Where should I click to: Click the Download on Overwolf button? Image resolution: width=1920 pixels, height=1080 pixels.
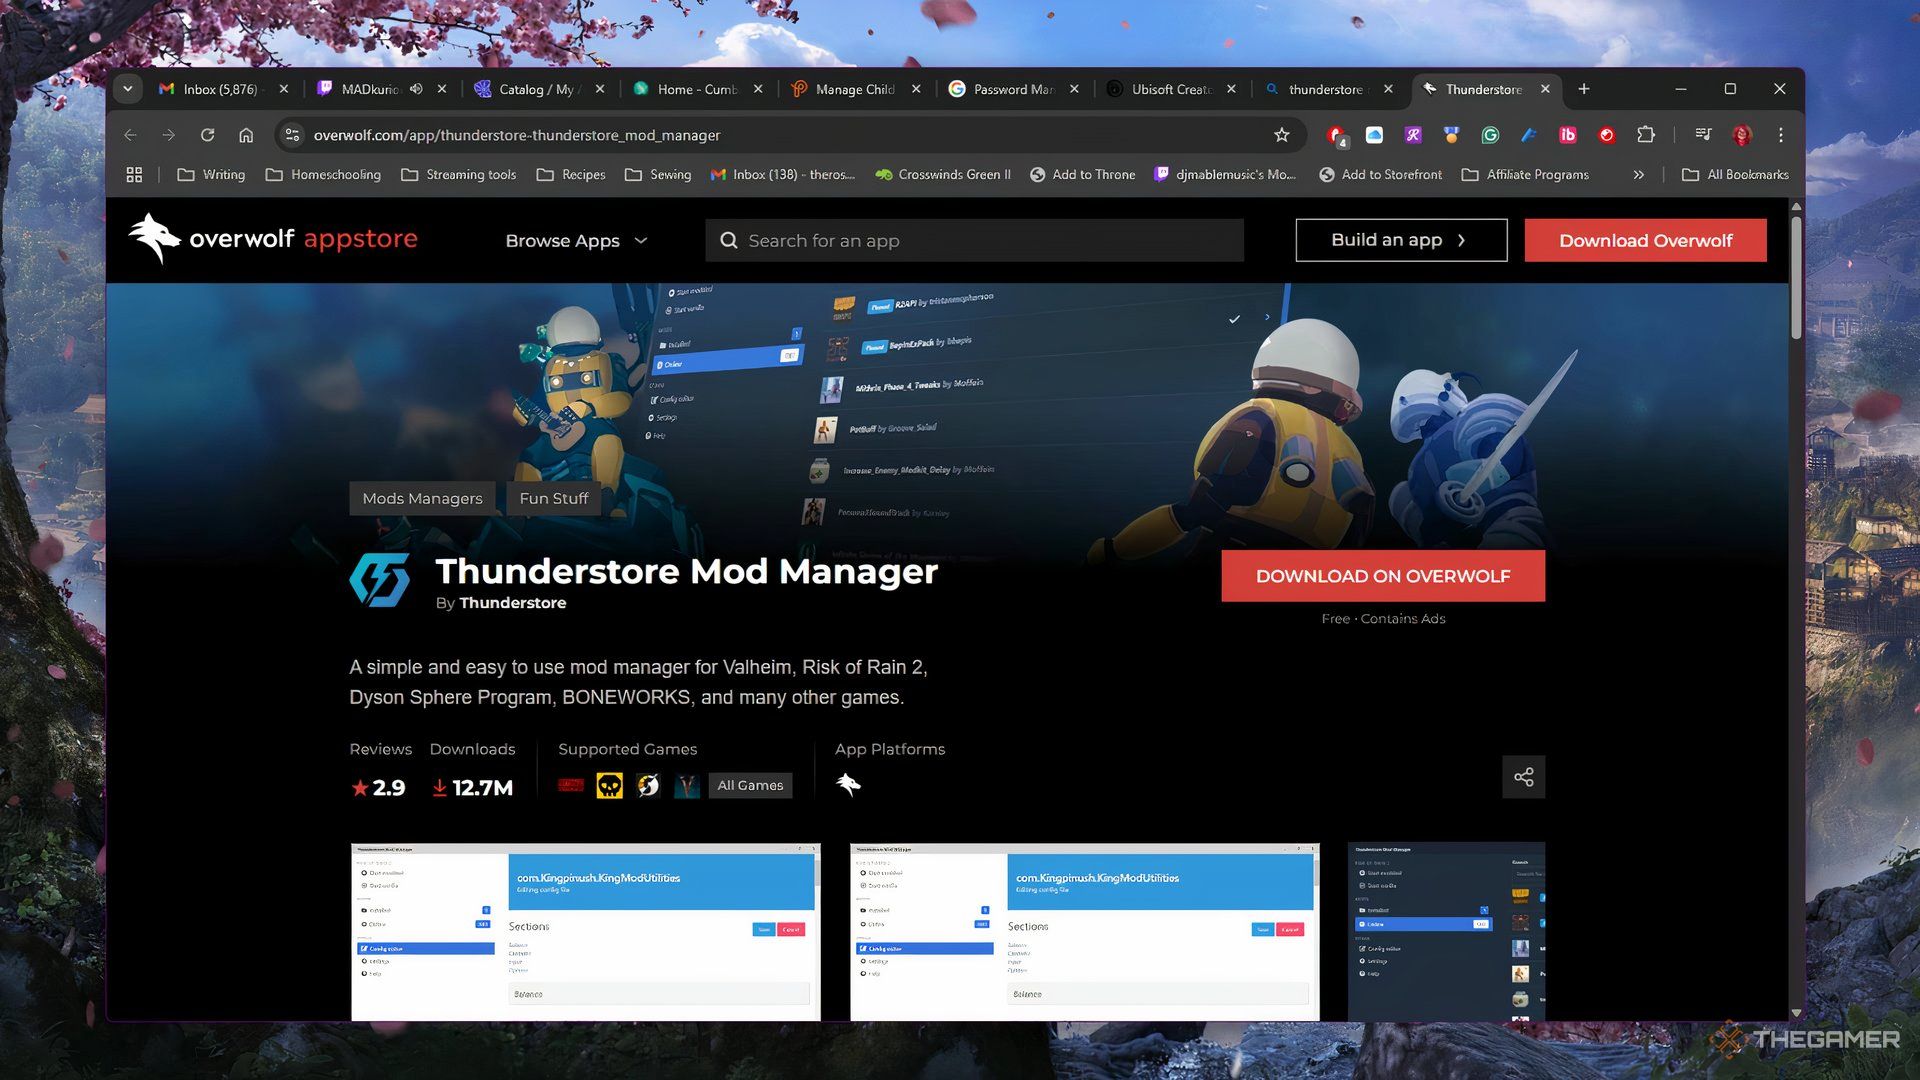click(x=1382, y=576)
